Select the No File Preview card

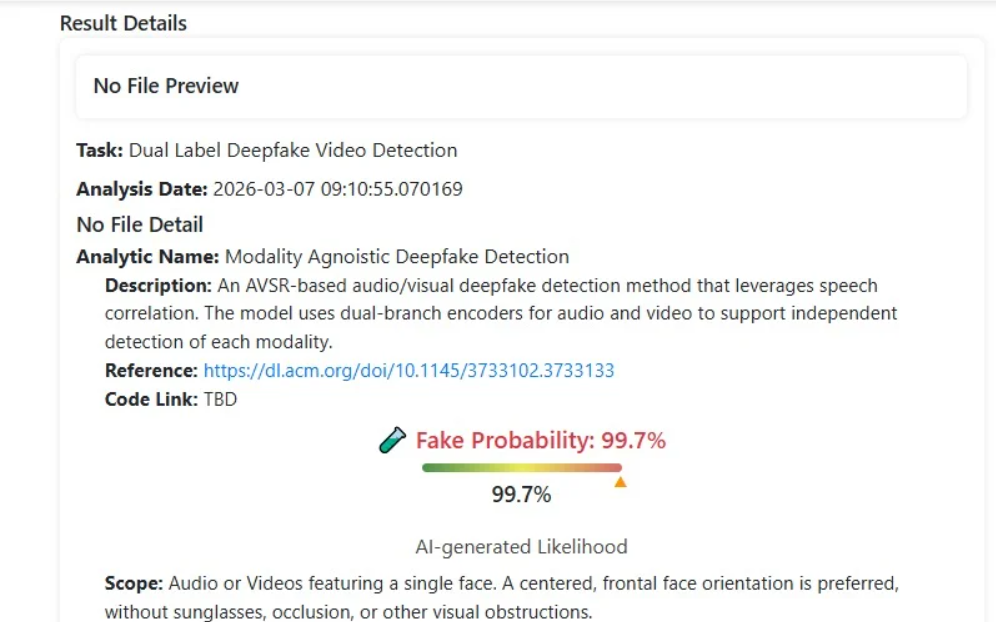(521, 86)
